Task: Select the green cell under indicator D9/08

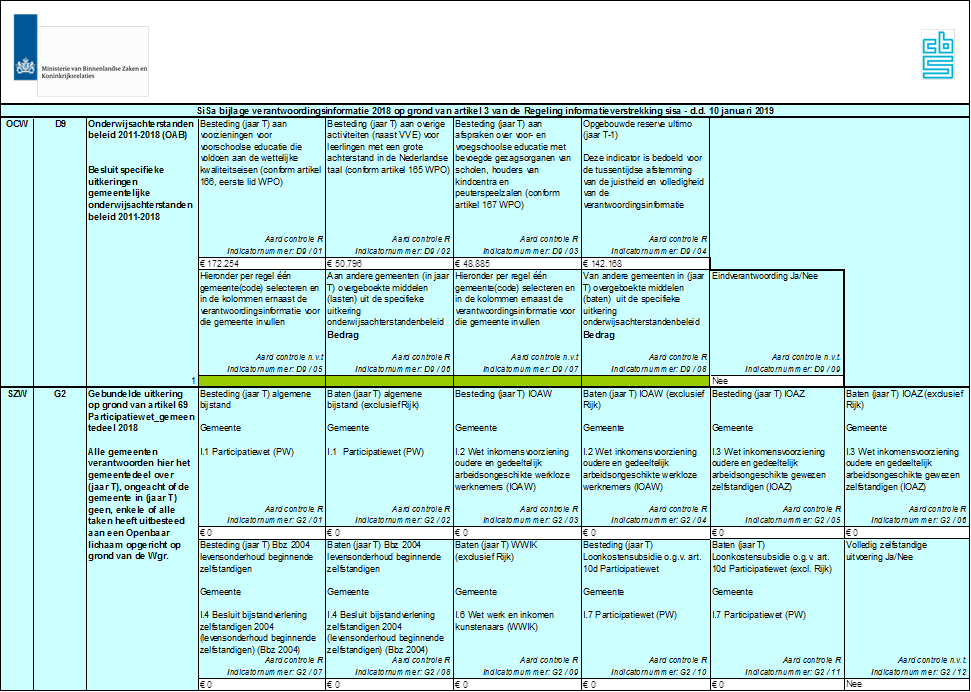Action: coord(644,381)
